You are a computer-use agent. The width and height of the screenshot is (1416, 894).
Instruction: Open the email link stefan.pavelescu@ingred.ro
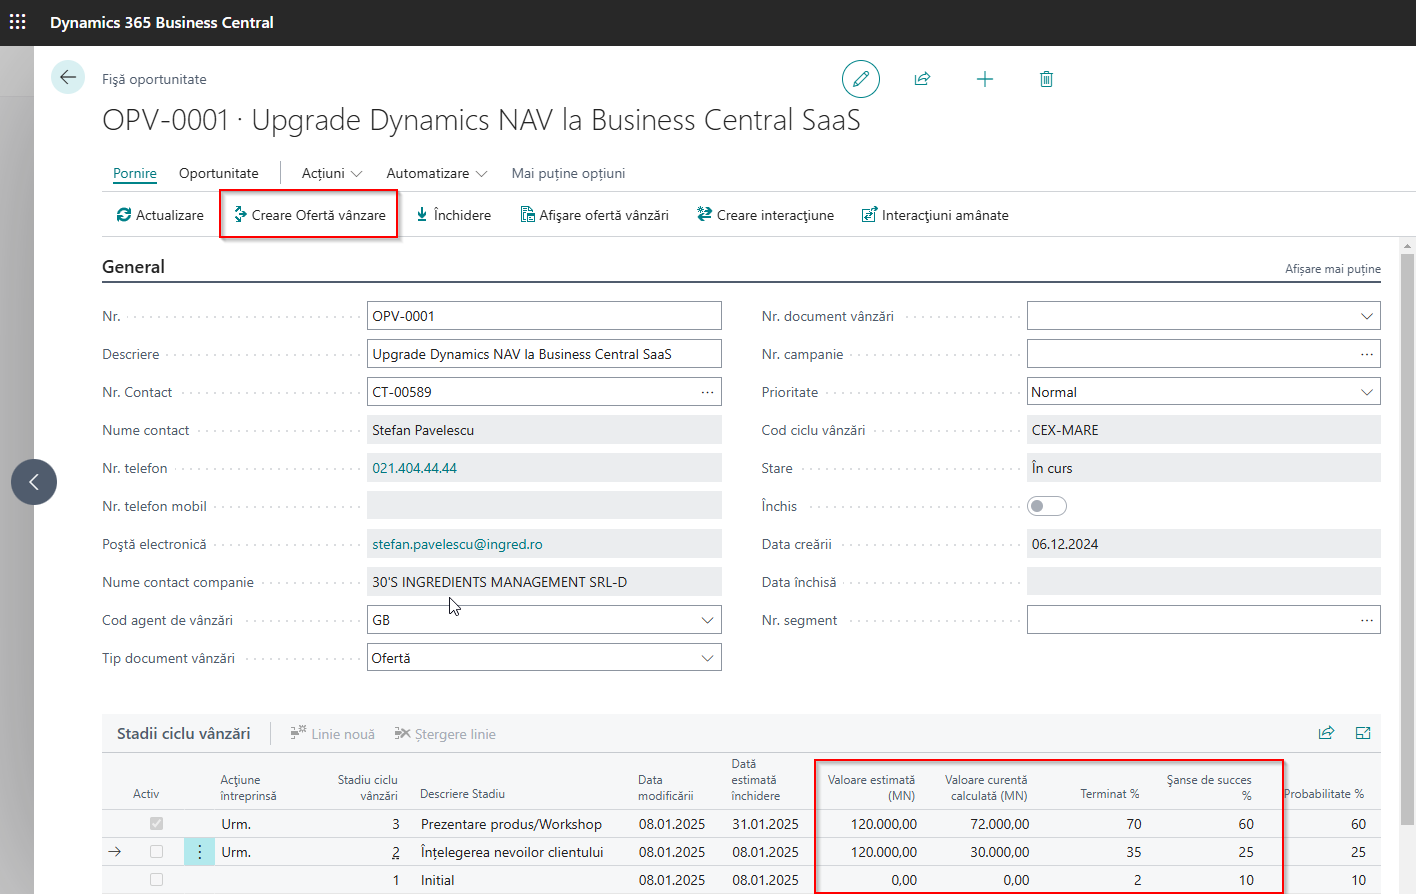[x=457, y=544]
